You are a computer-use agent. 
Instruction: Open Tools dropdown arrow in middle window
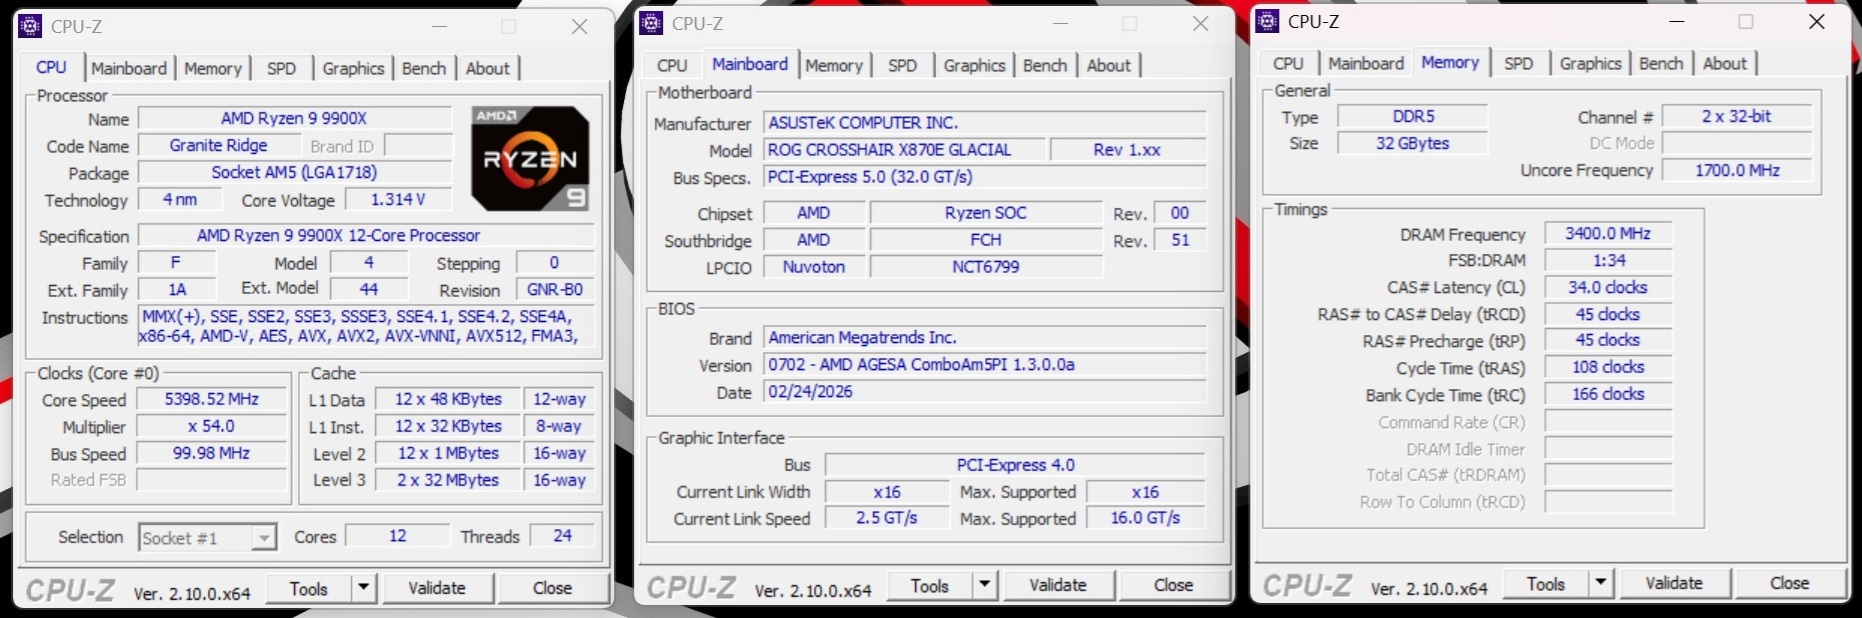[985, 585]
